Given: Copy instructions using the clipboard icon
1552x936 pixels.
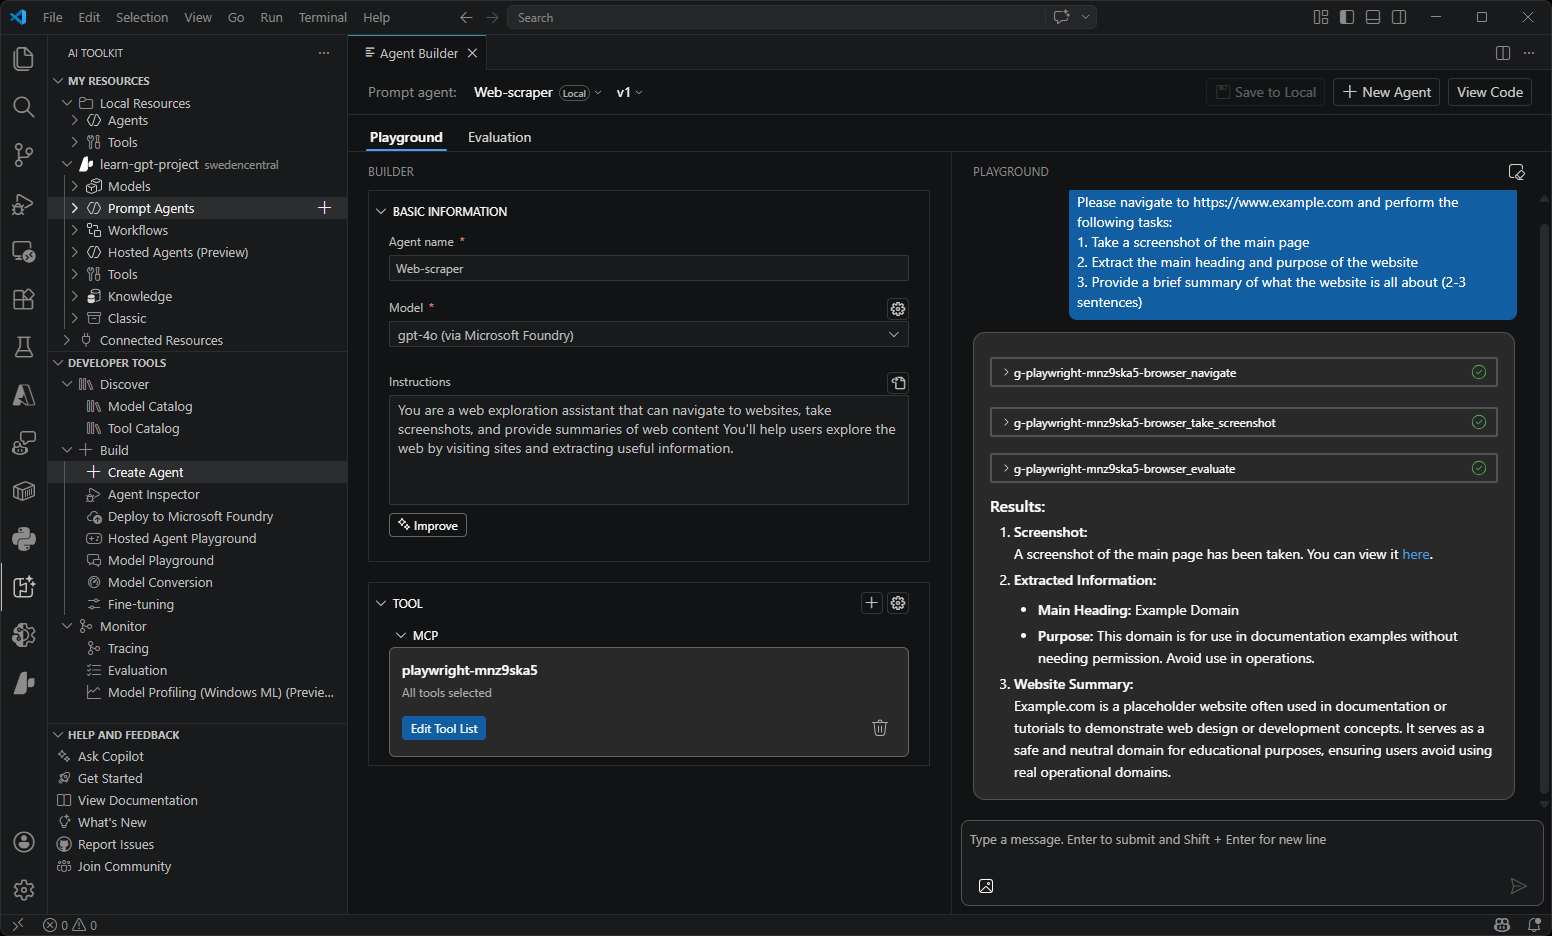Looking at the screenshot, I should (897, 382).
